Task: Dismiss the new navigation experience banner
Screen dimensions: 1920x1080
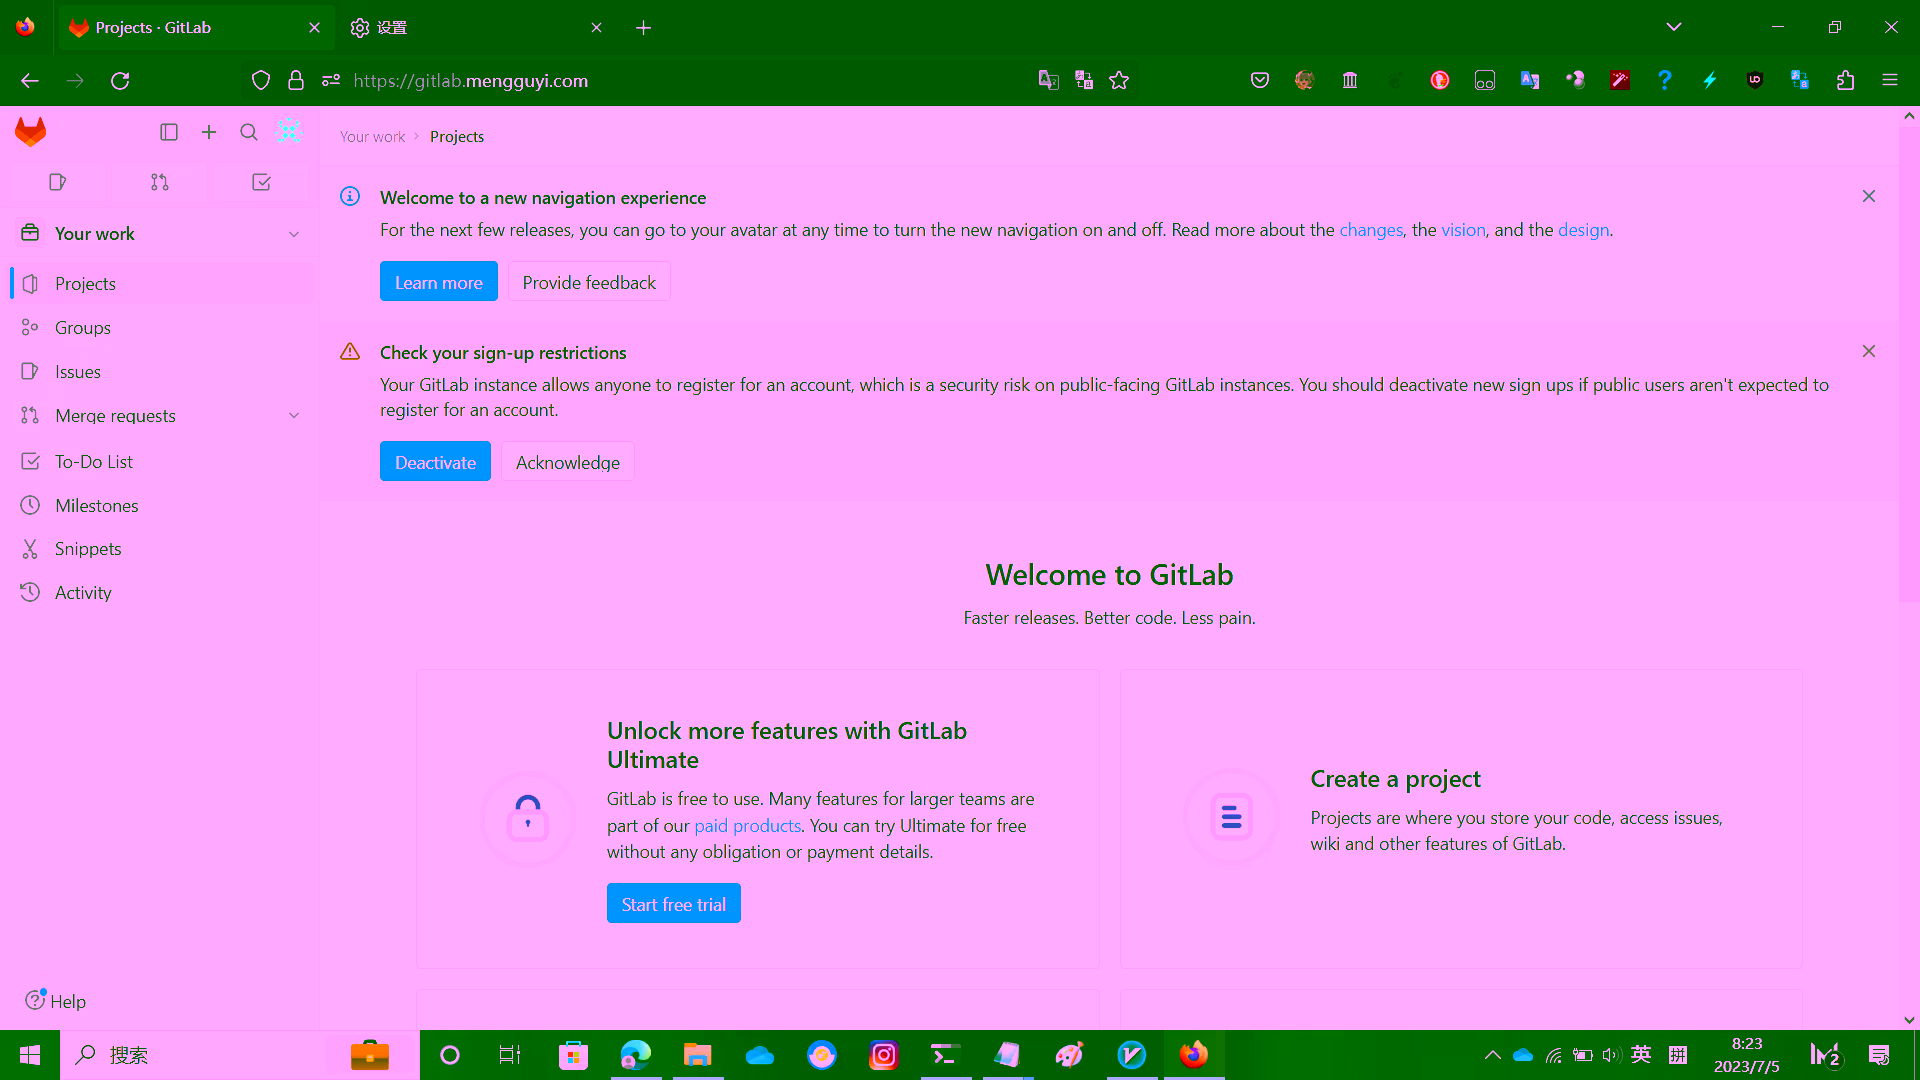Action: (x=1868, y=197)
